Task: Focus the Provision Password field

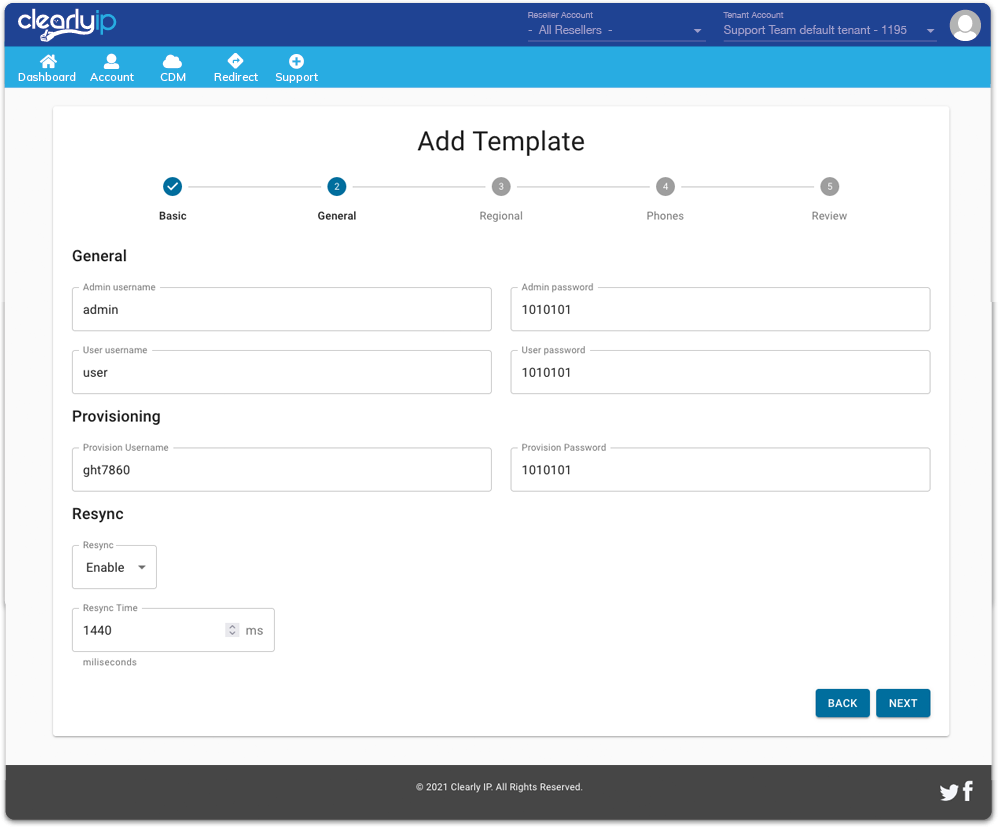Action: 720,470
